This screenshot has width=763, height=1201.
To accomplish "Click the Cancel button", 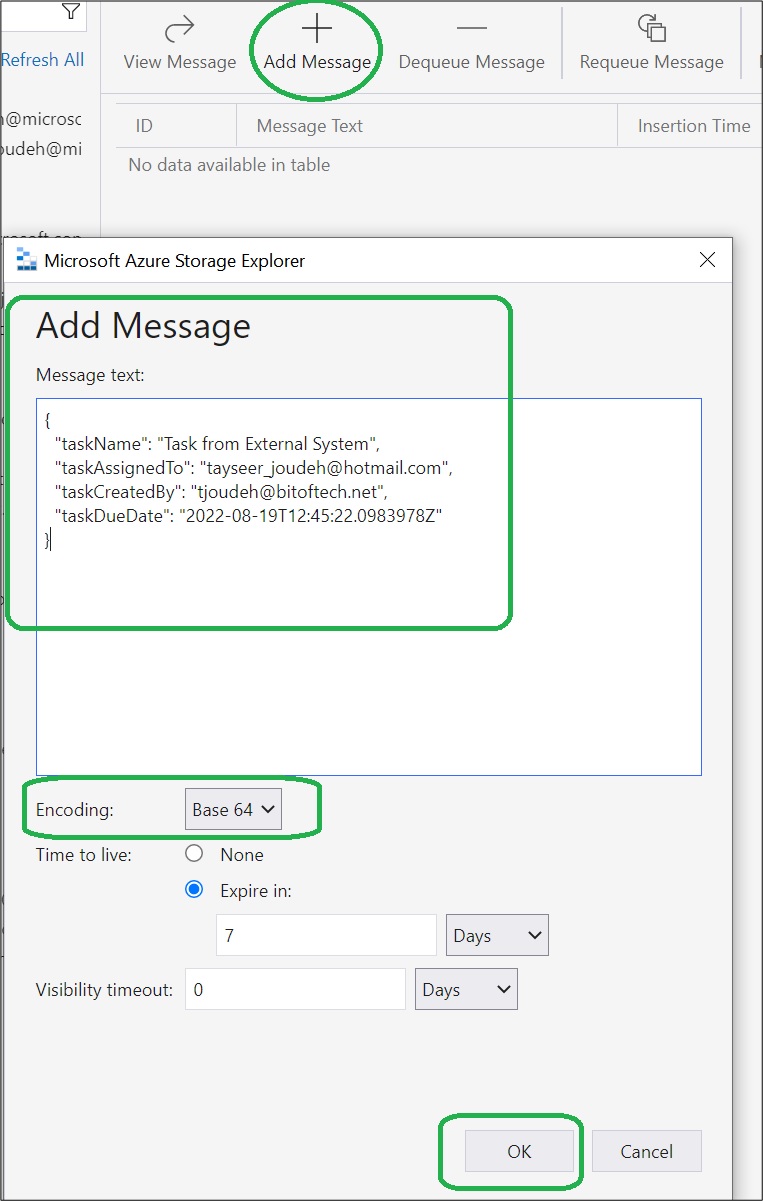I will click(x=646, y=1151).
